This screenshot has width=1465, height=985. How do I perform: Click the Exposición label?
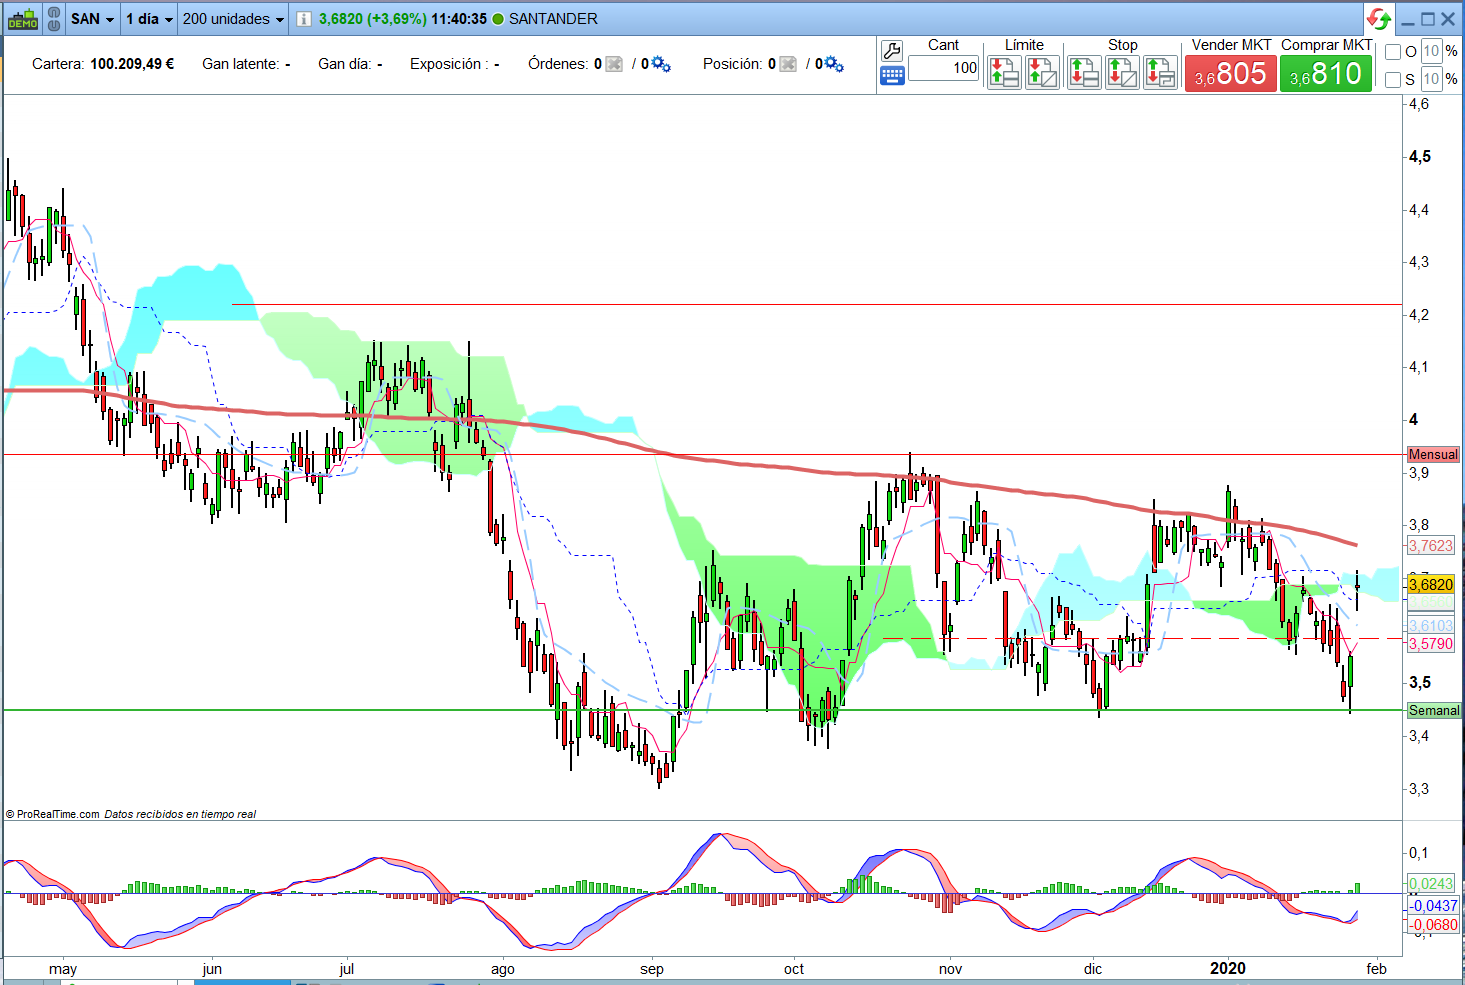pos(448,64)
